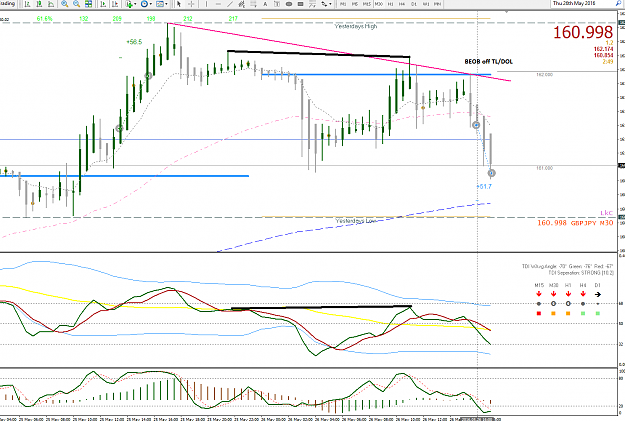Screen dimensions: 625x421
Task: Open the chart templates icon
Action: (160, 4)
